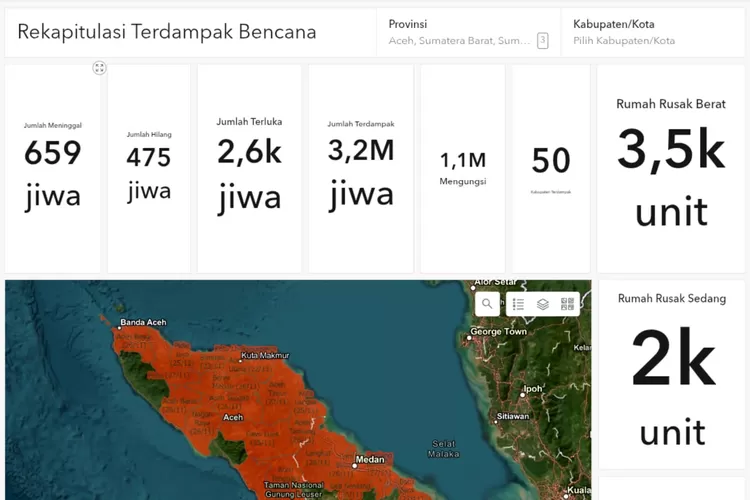Click the Aceh province label on map
Viewport: 750px width, 500px height.
point(233,417)
